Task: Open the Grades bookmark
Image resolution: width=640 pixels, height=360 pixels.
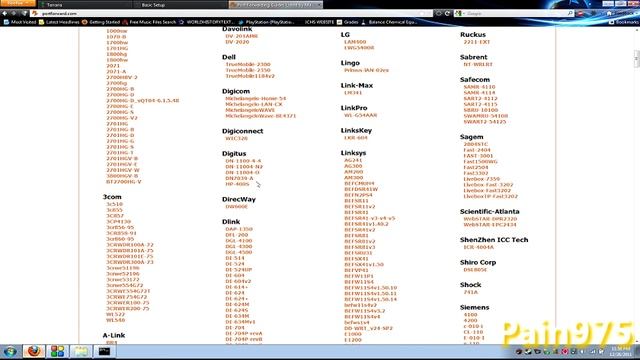Action: 347,22
